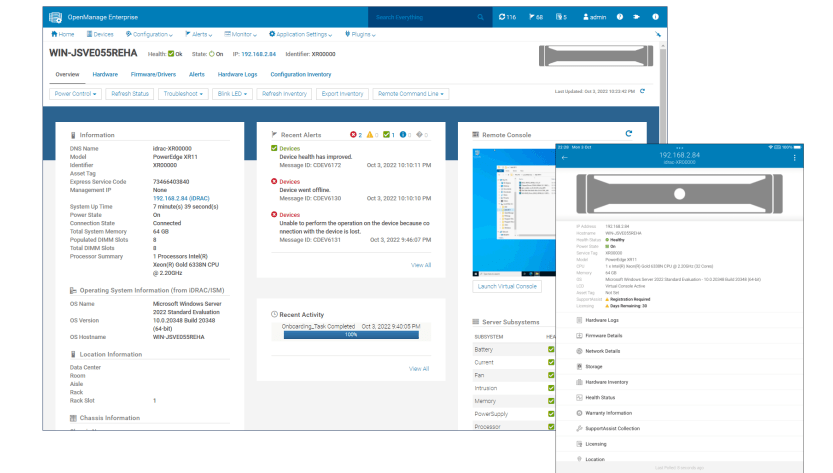Viewport: 833px width, 473px height.
Task: Open the Monitor menu dropdown
Action: click(241, 34)
